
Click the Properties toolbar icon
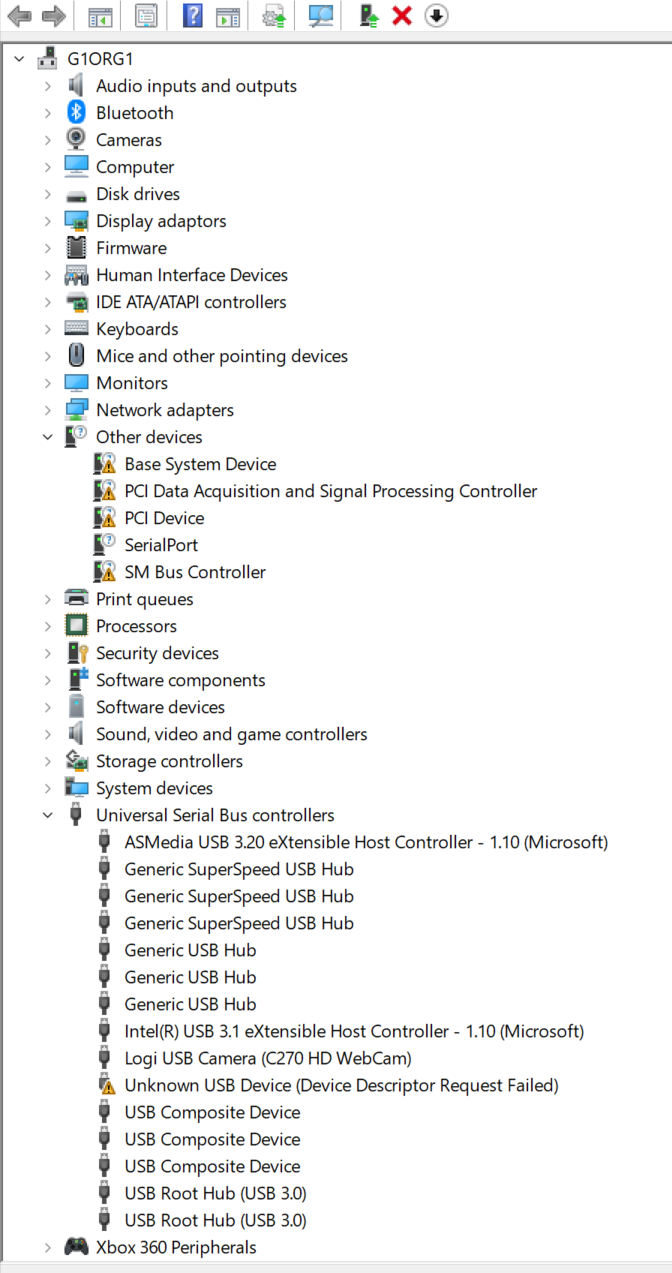coord(146,15)
